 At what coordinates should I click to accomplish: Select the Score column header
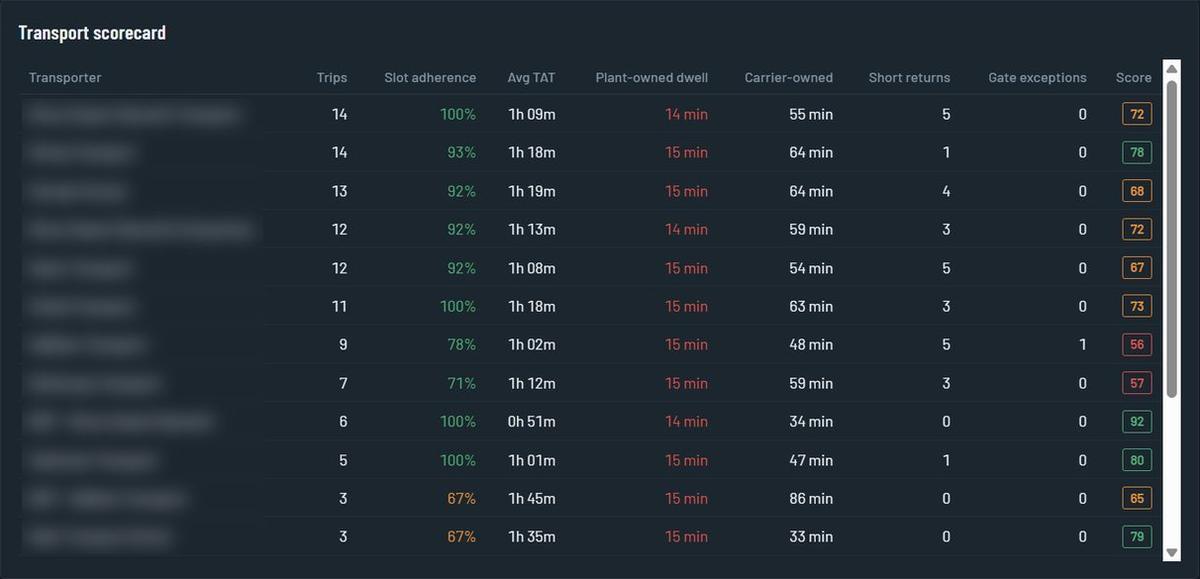(x=1134, y=78)
